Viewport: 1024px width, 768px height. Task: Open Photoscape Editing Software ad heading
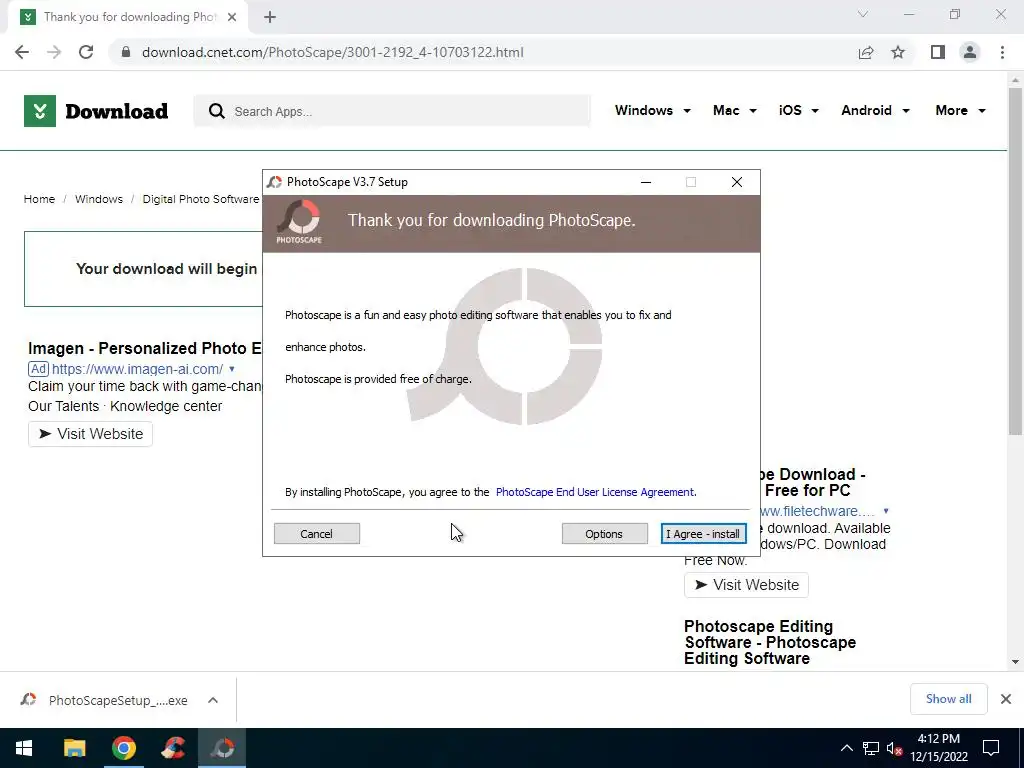(770, 642)
